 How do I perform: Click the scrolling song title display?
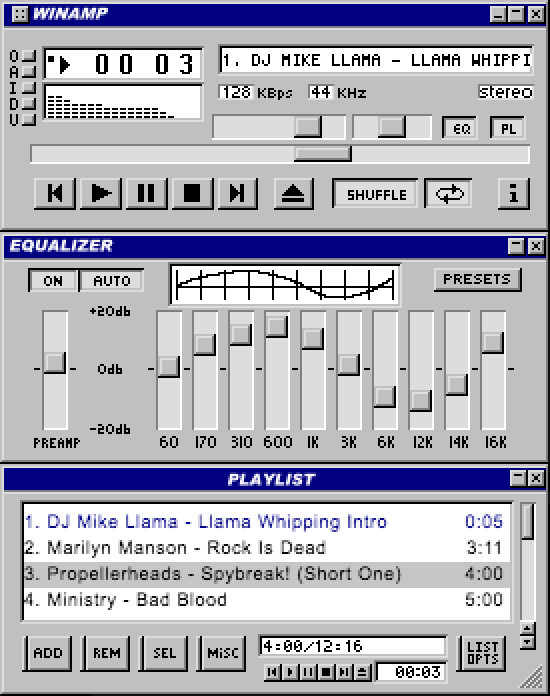click(x=376, y=59)
